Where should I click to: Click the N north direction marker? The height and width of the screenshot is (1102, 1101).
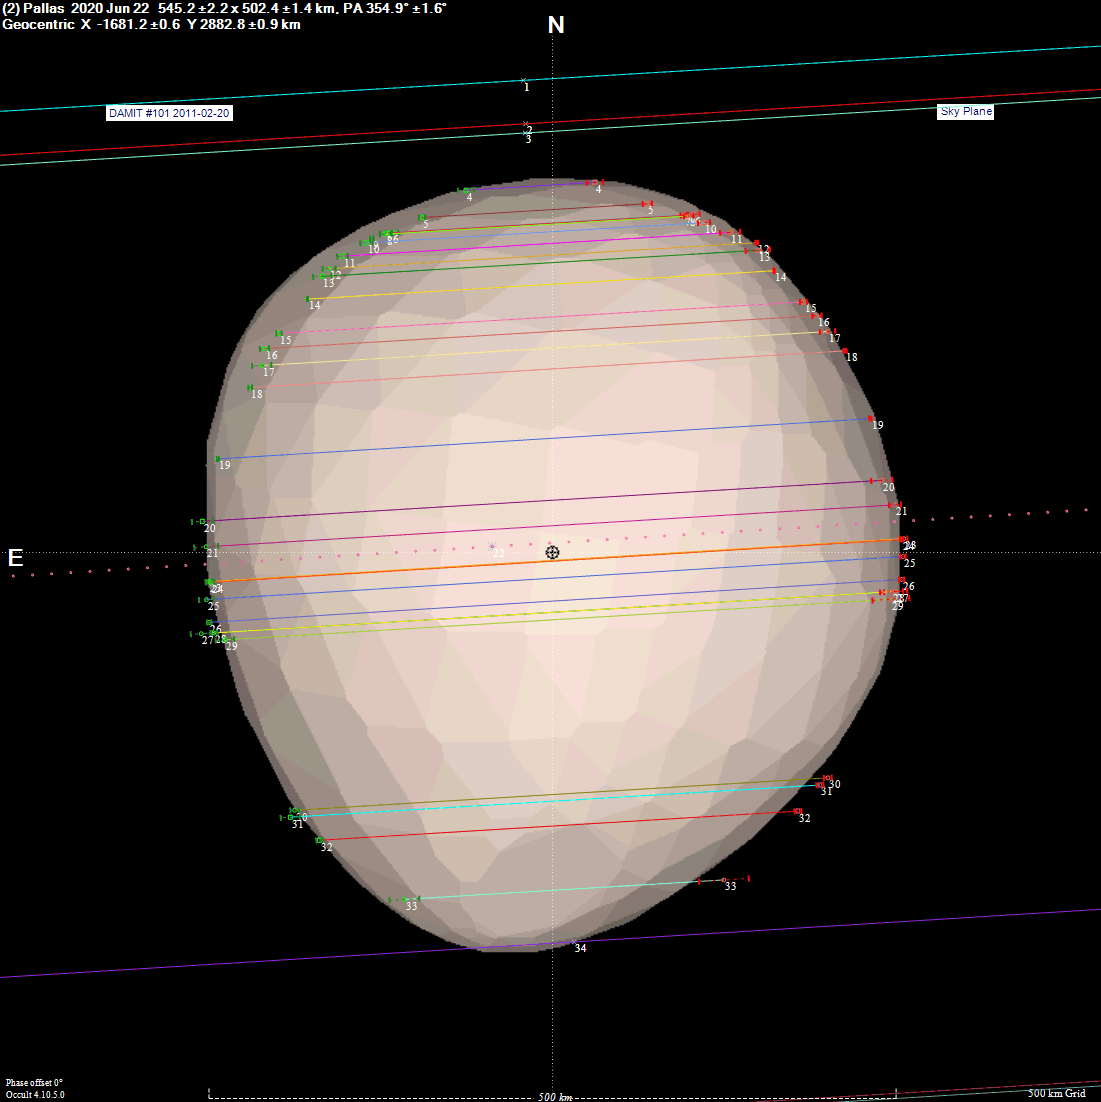pos(557,25)
